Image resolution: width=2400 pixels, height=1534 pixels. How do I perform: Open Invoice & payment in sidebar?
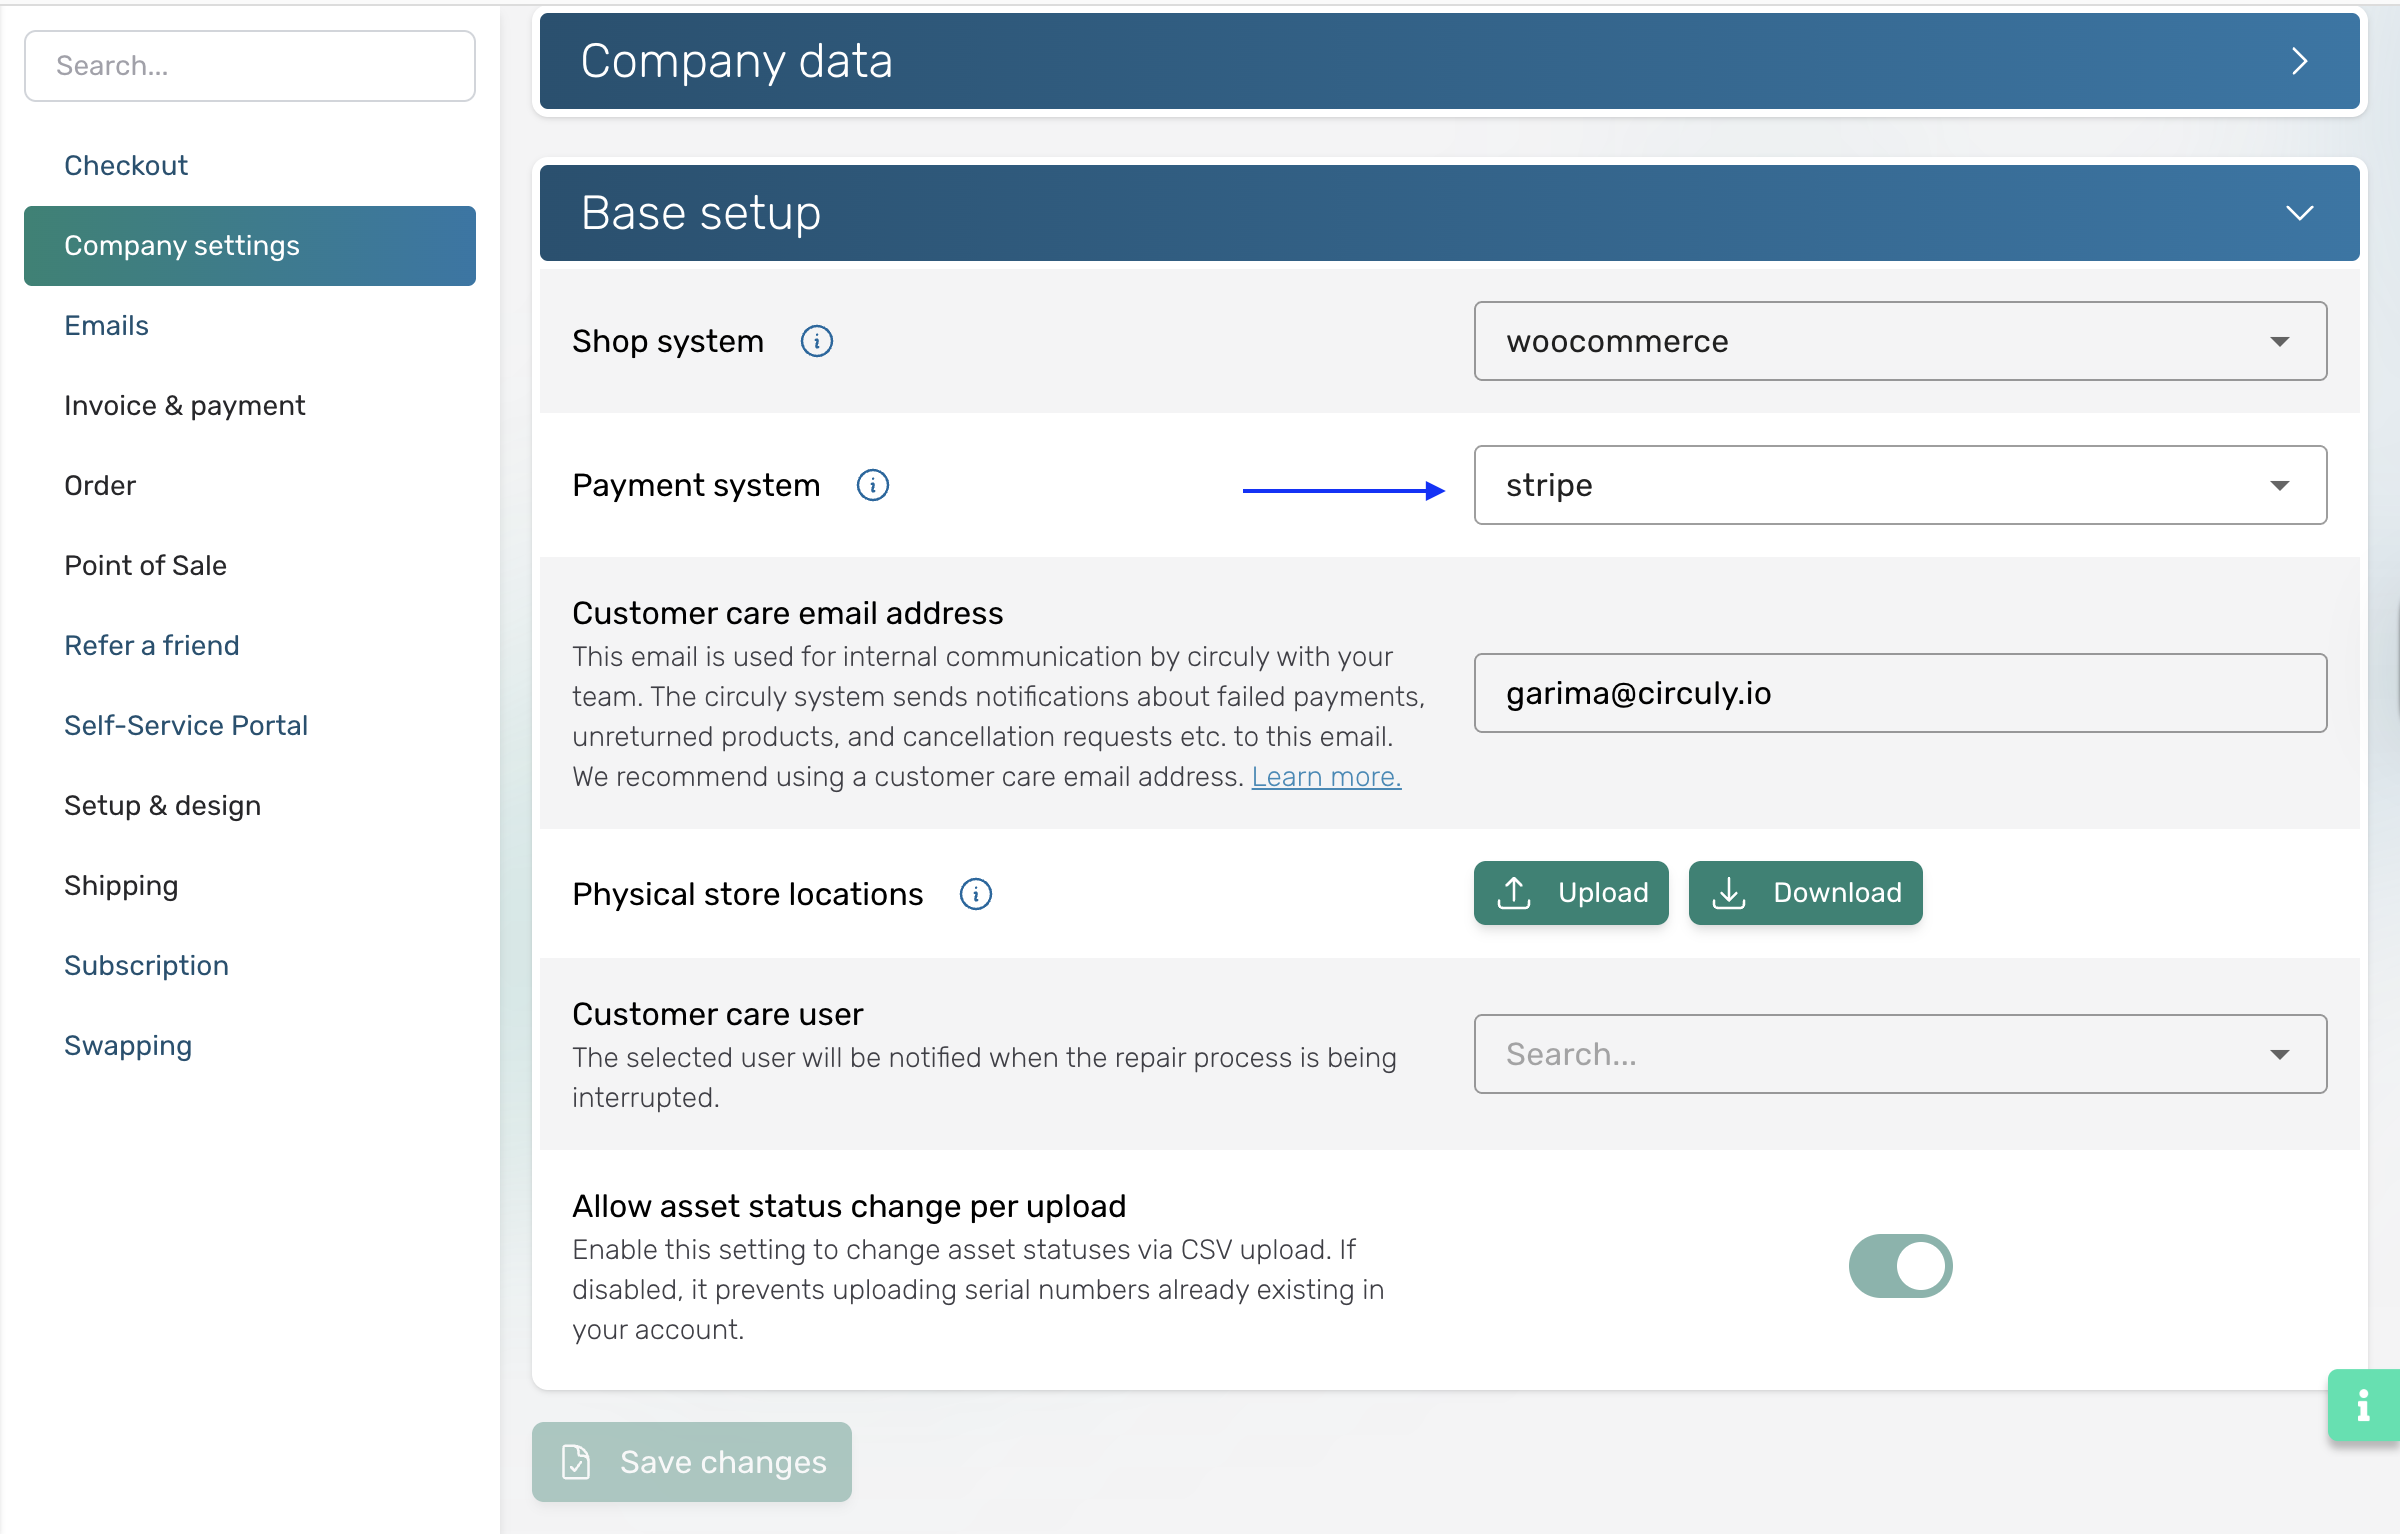184,405
